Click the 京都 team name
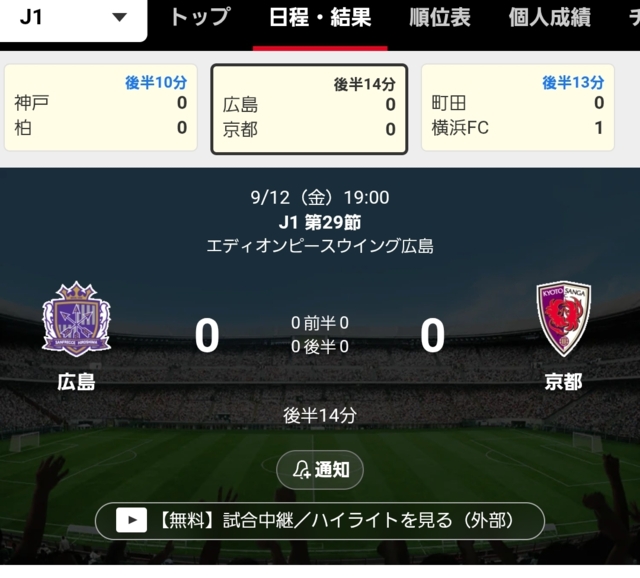This screenshot has height=578, width=640. coord(564,382)
